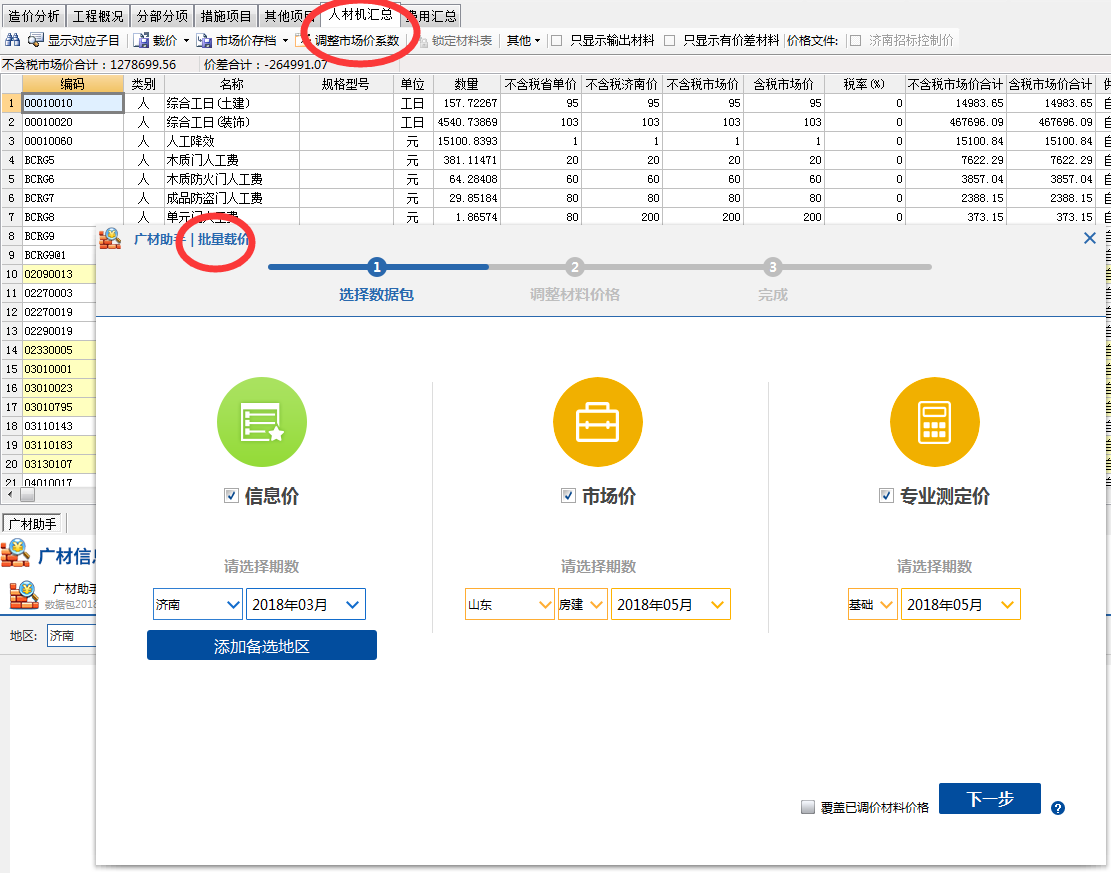
Task: Click the 广材助手 dialog logo icon
Action: (110, 239)
